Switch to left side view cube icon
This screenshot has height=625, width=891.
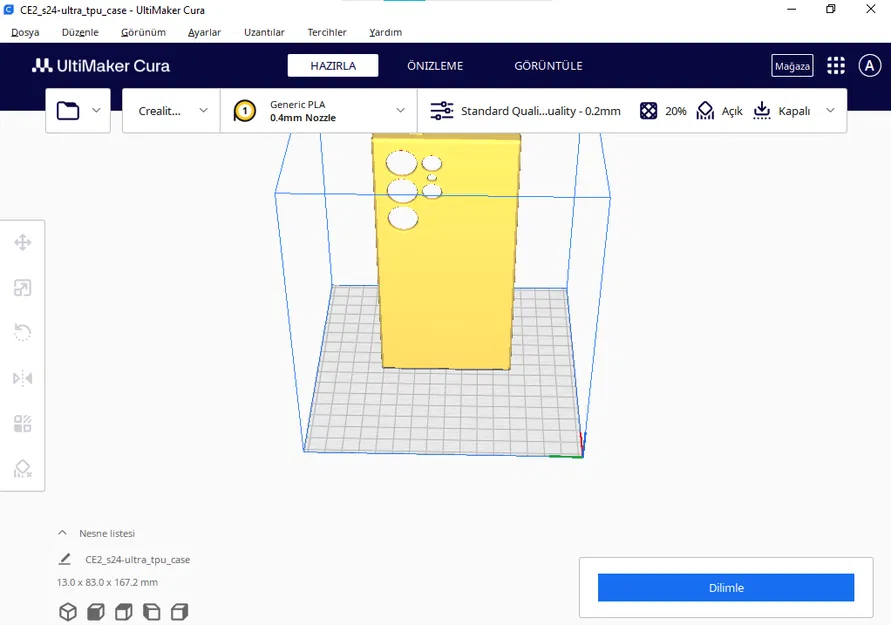click(x=152, y=612)
